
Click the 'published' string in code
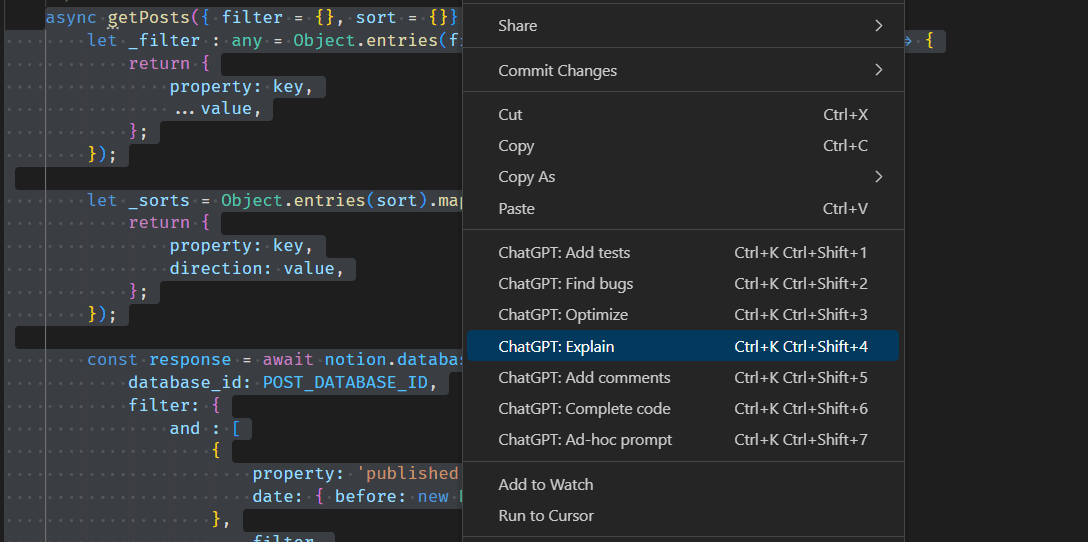point(407,473)
